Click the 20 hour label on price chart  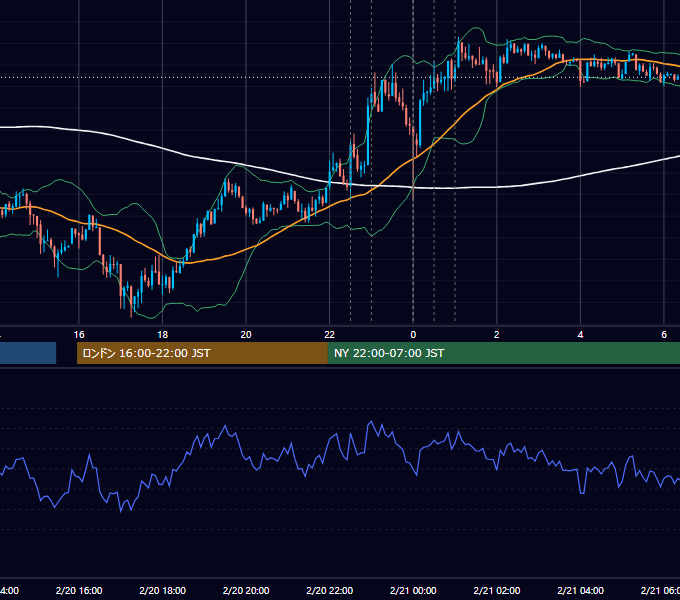click(246, 335)
